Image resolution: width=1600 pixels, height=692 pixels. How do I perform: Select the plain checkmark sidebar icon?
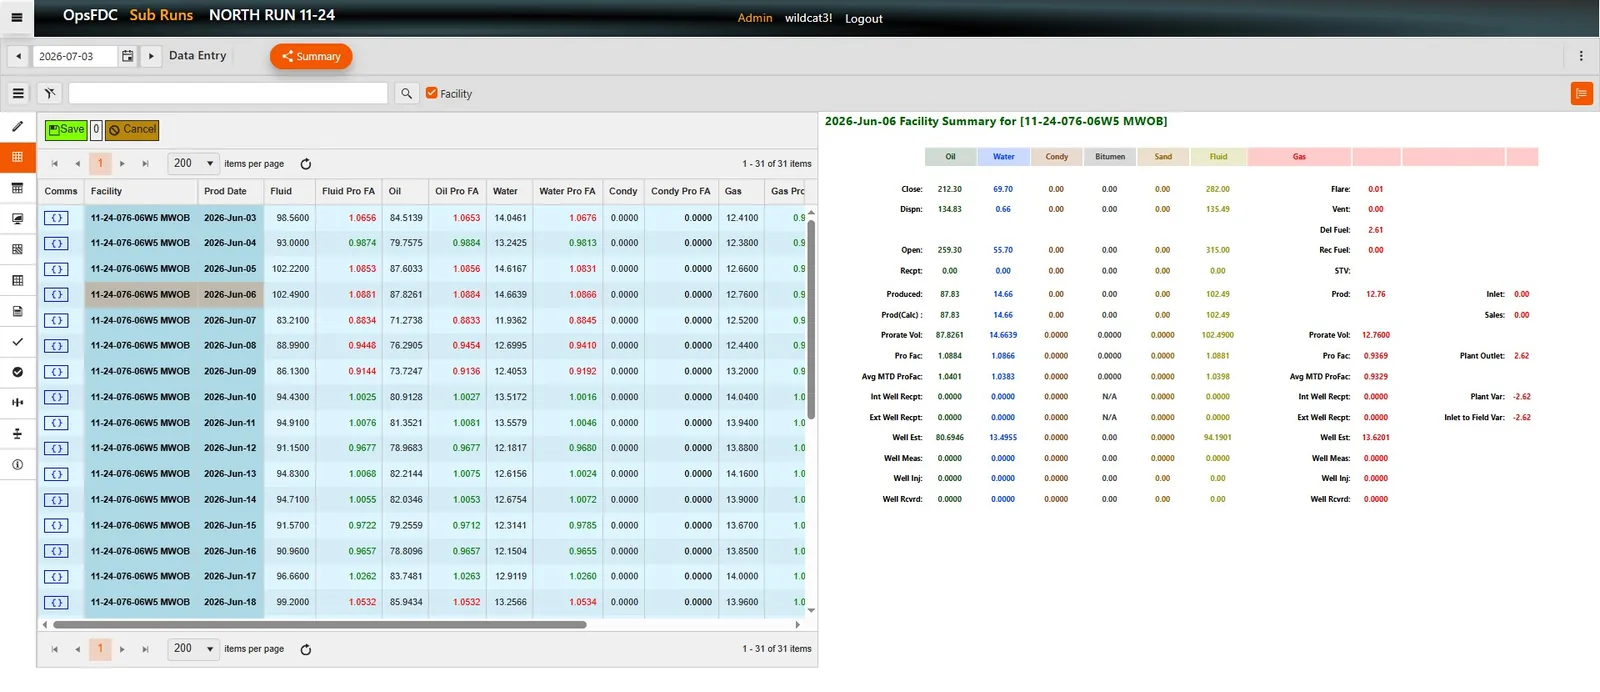pos(17,341)
